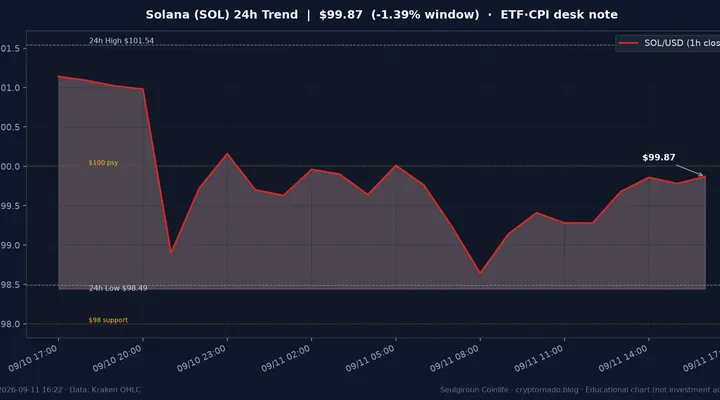
Task: Click x-axis label '09/10 23:00'
Action: tap(202, 358)
